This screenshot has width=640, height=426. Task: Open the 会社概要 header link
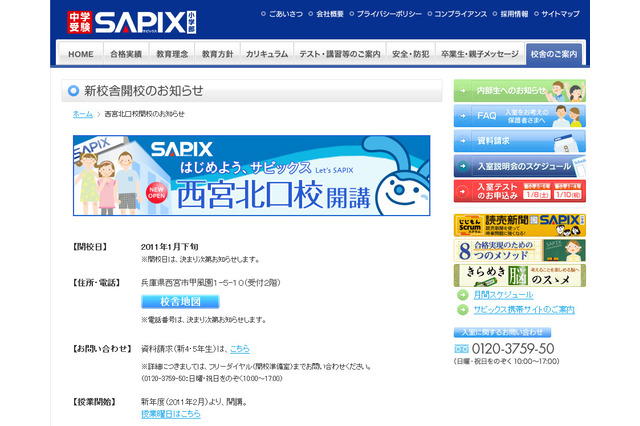click(330, 14)
